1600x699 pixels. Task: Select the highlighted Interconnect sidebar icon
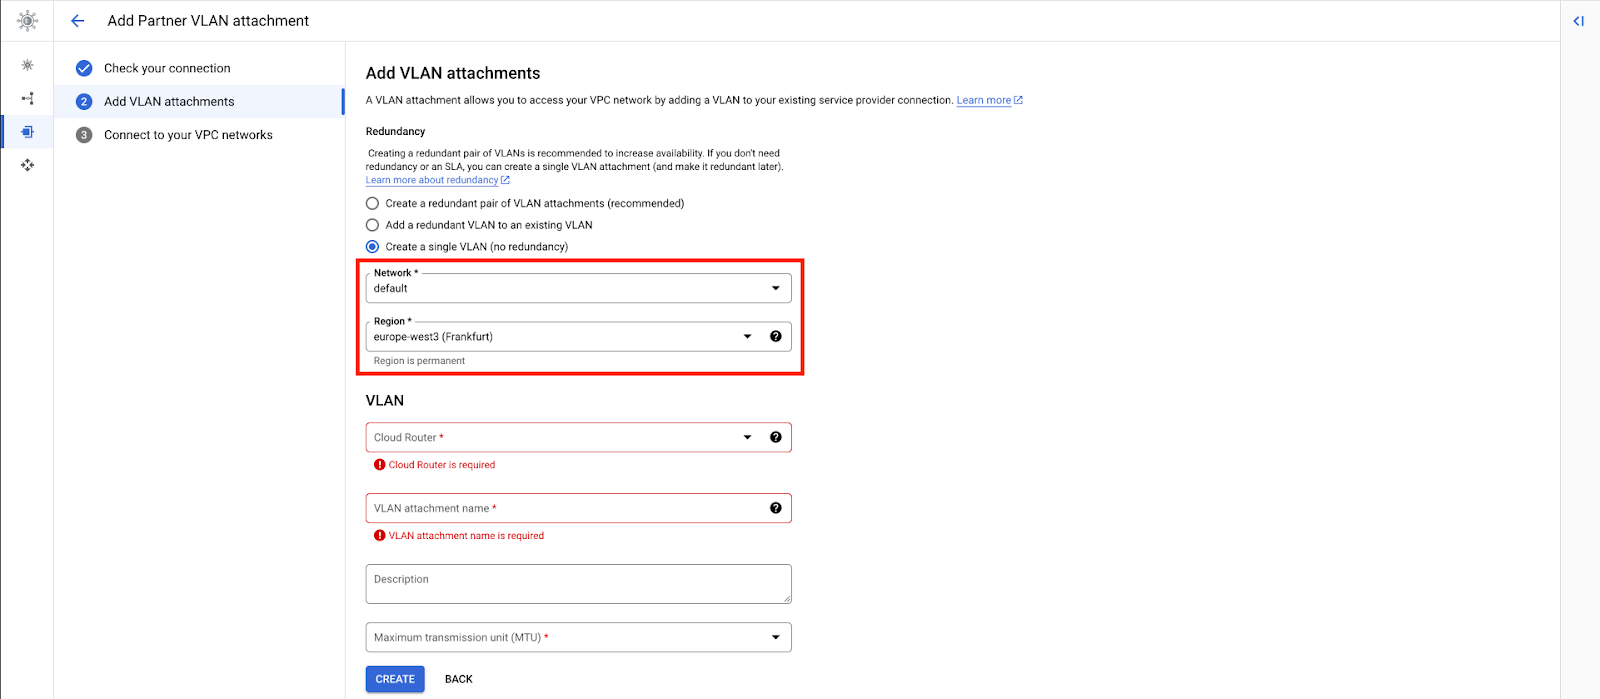pos(27,131)
